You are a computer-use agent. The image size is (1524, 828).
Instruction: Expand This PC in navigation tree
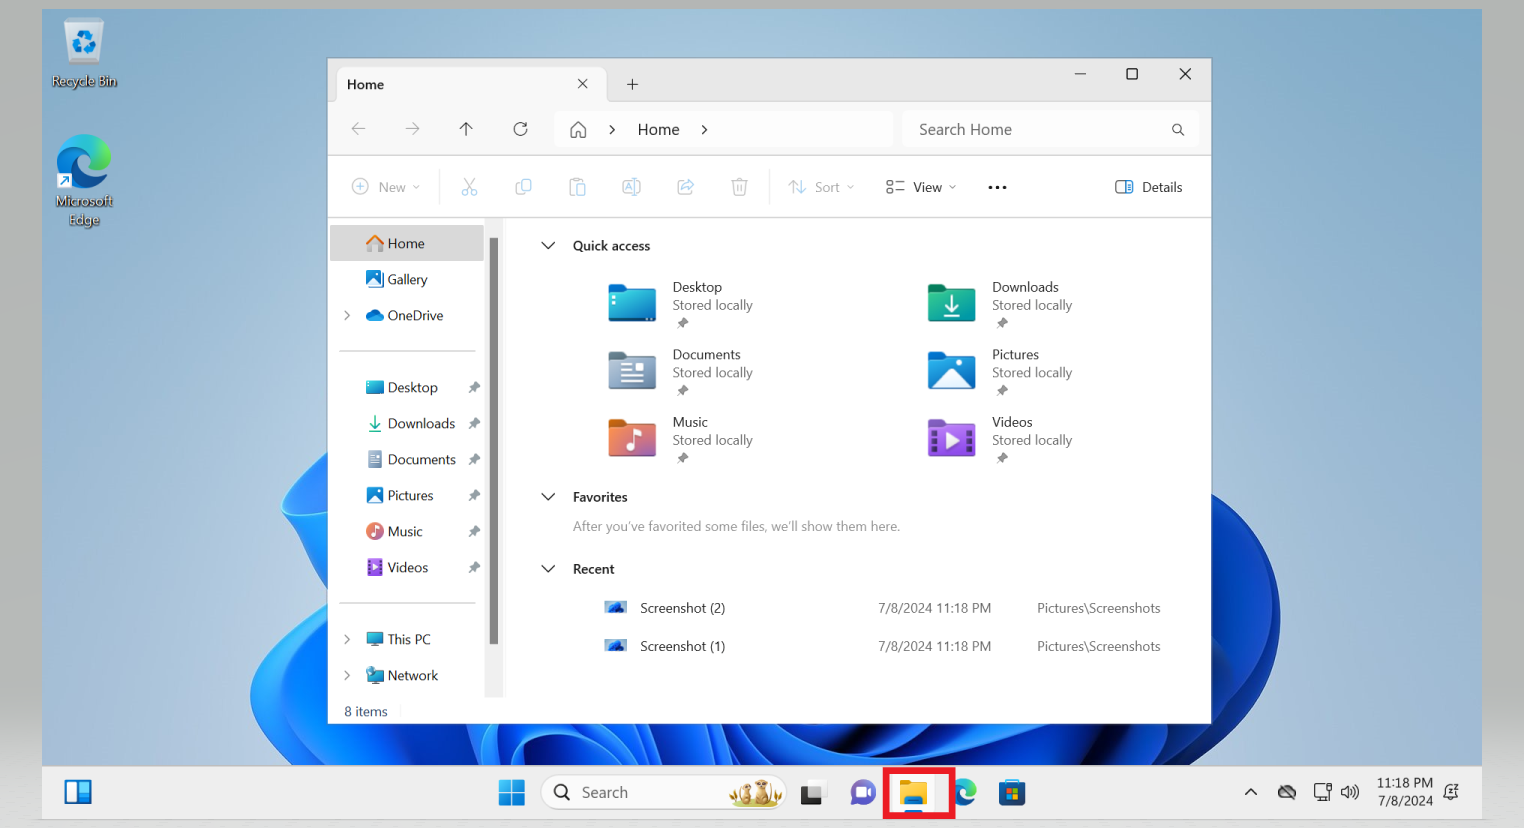point(347,640)
